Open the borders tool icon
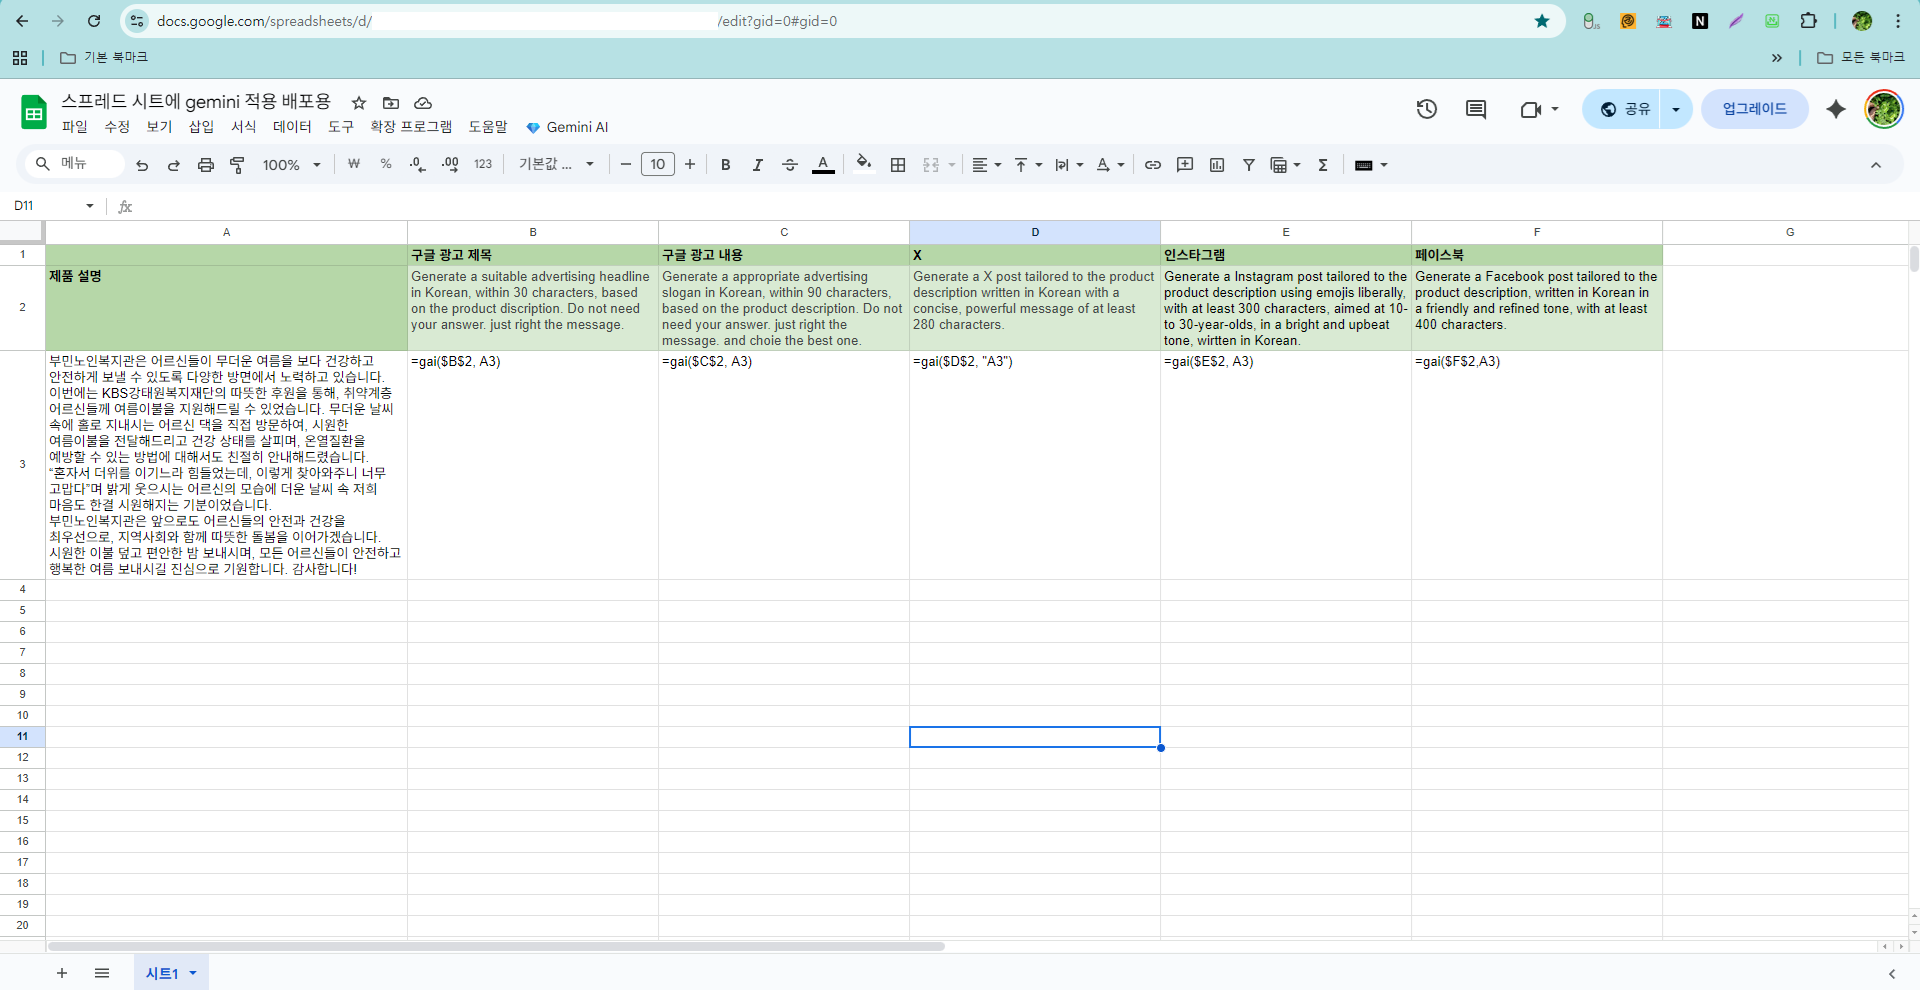 (898, 165)
